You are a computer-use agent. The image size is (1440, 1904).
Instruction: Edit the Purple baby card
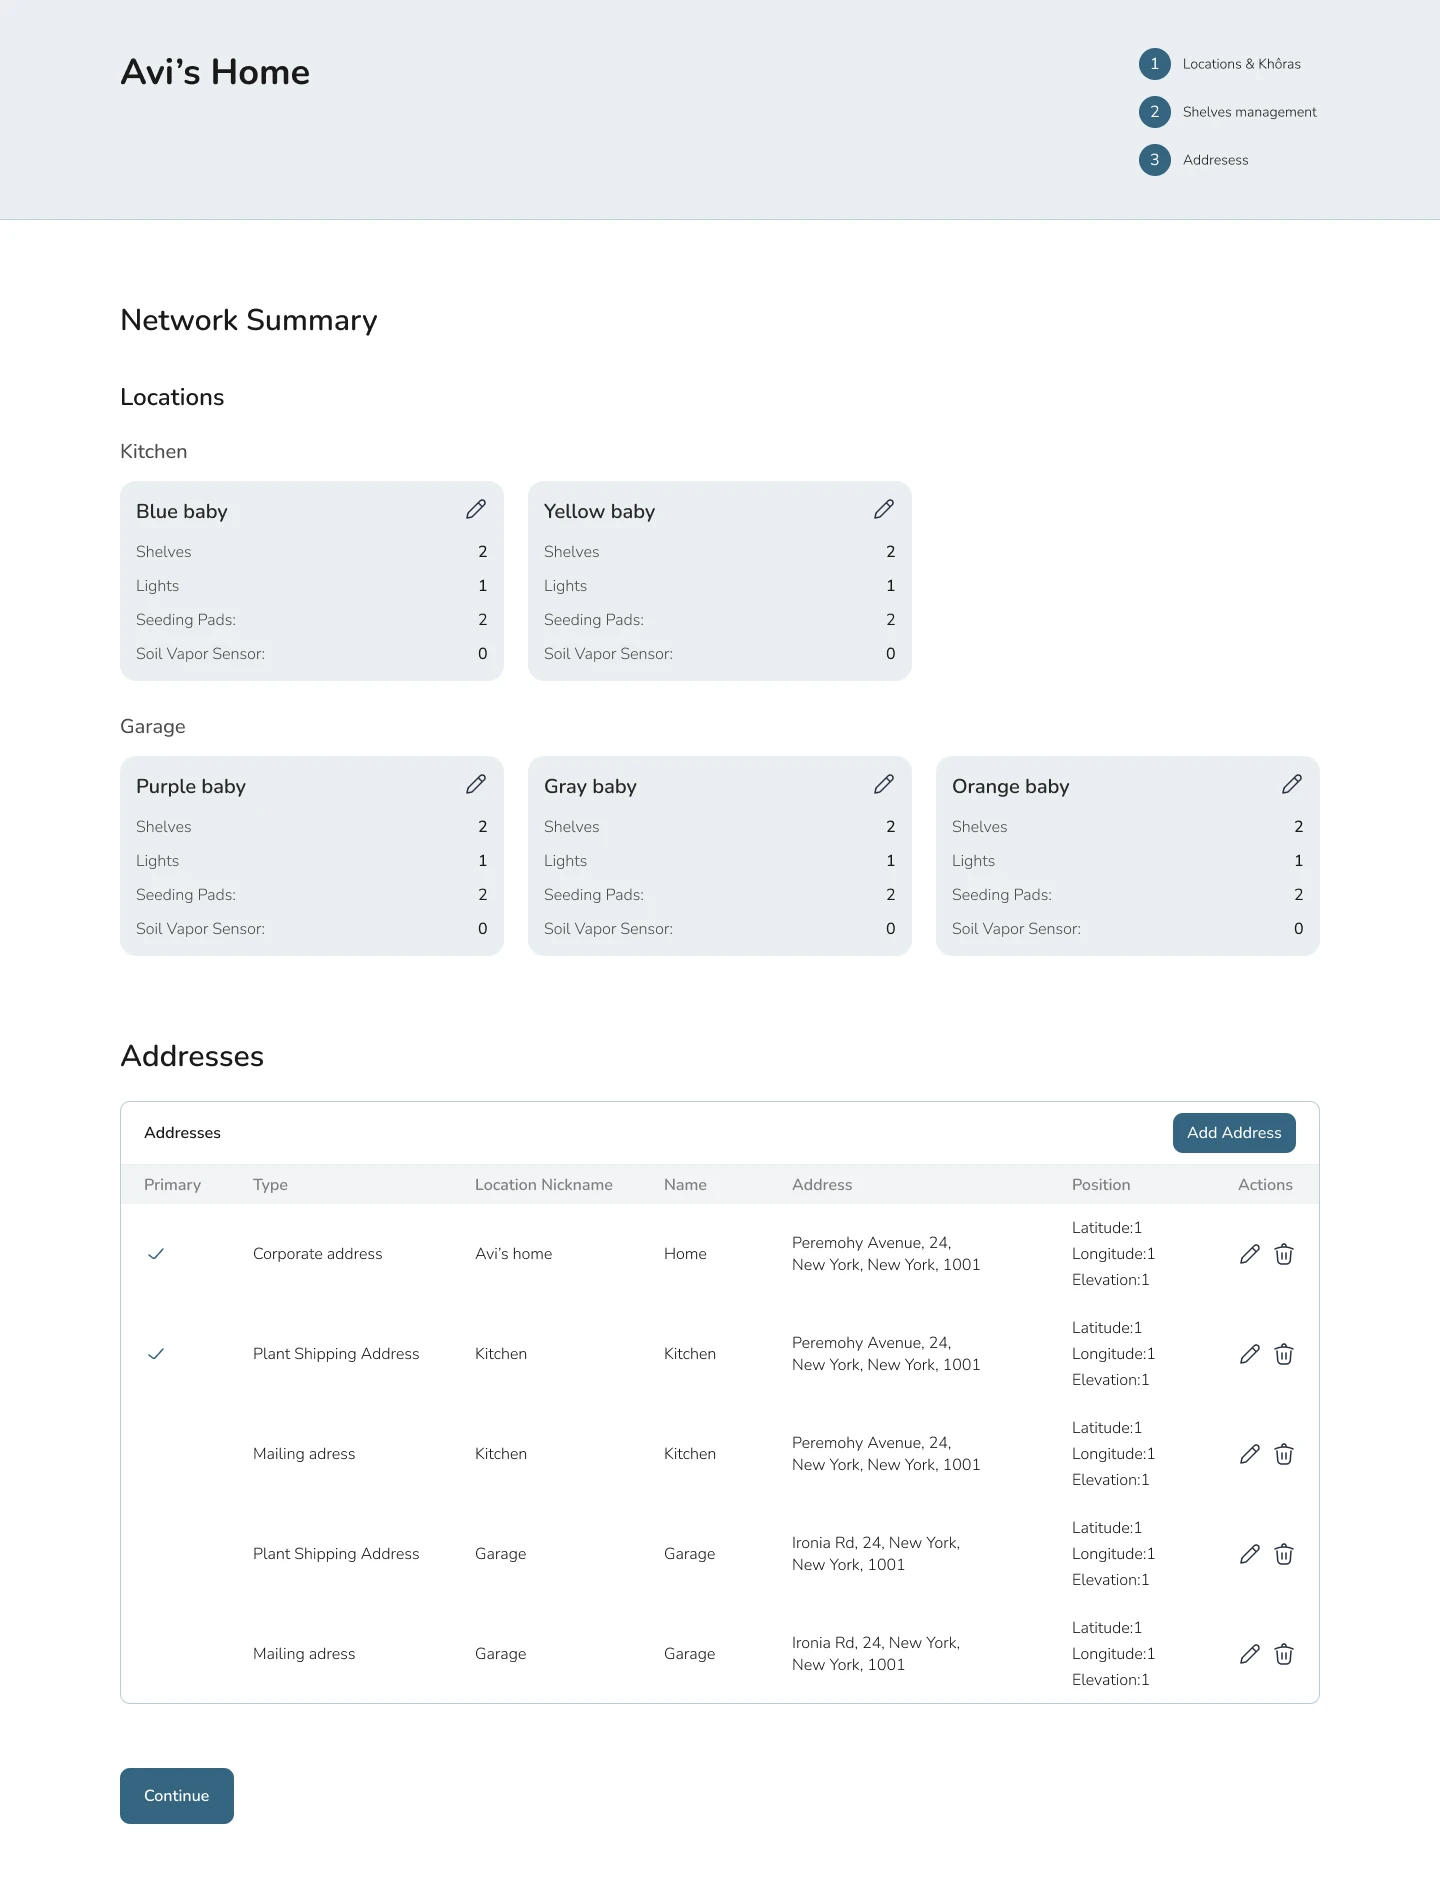tap(476, 785)
